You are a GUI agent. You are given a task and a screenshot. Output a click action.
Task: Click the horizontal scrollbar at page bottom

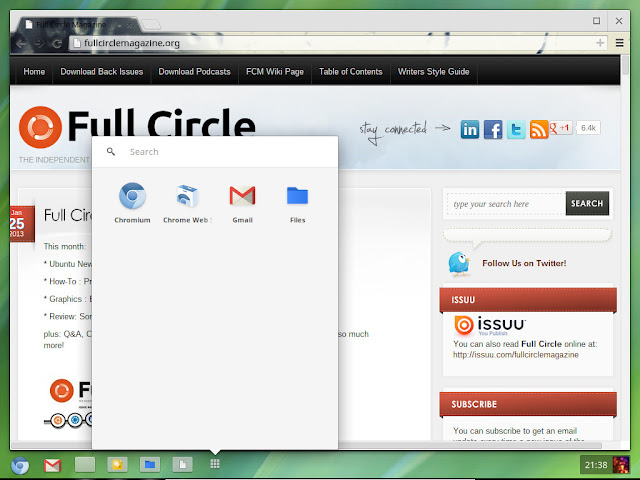[x=306, y=445]
